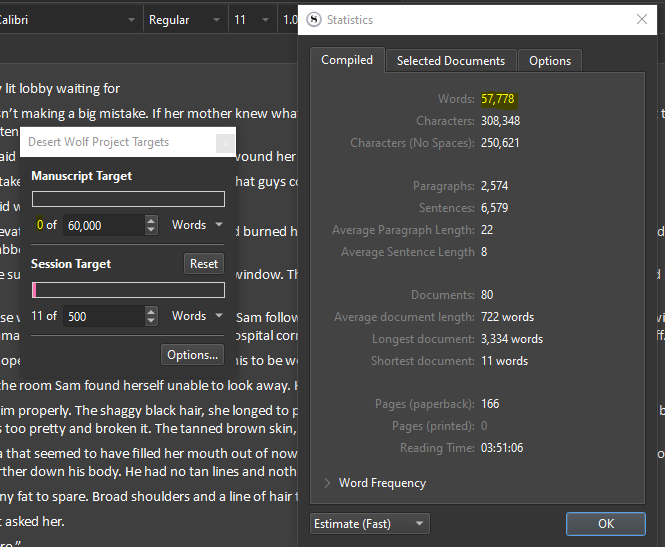The image size is (665, 547).
Task: Reset the Session Target count
Action: point(204,264)
